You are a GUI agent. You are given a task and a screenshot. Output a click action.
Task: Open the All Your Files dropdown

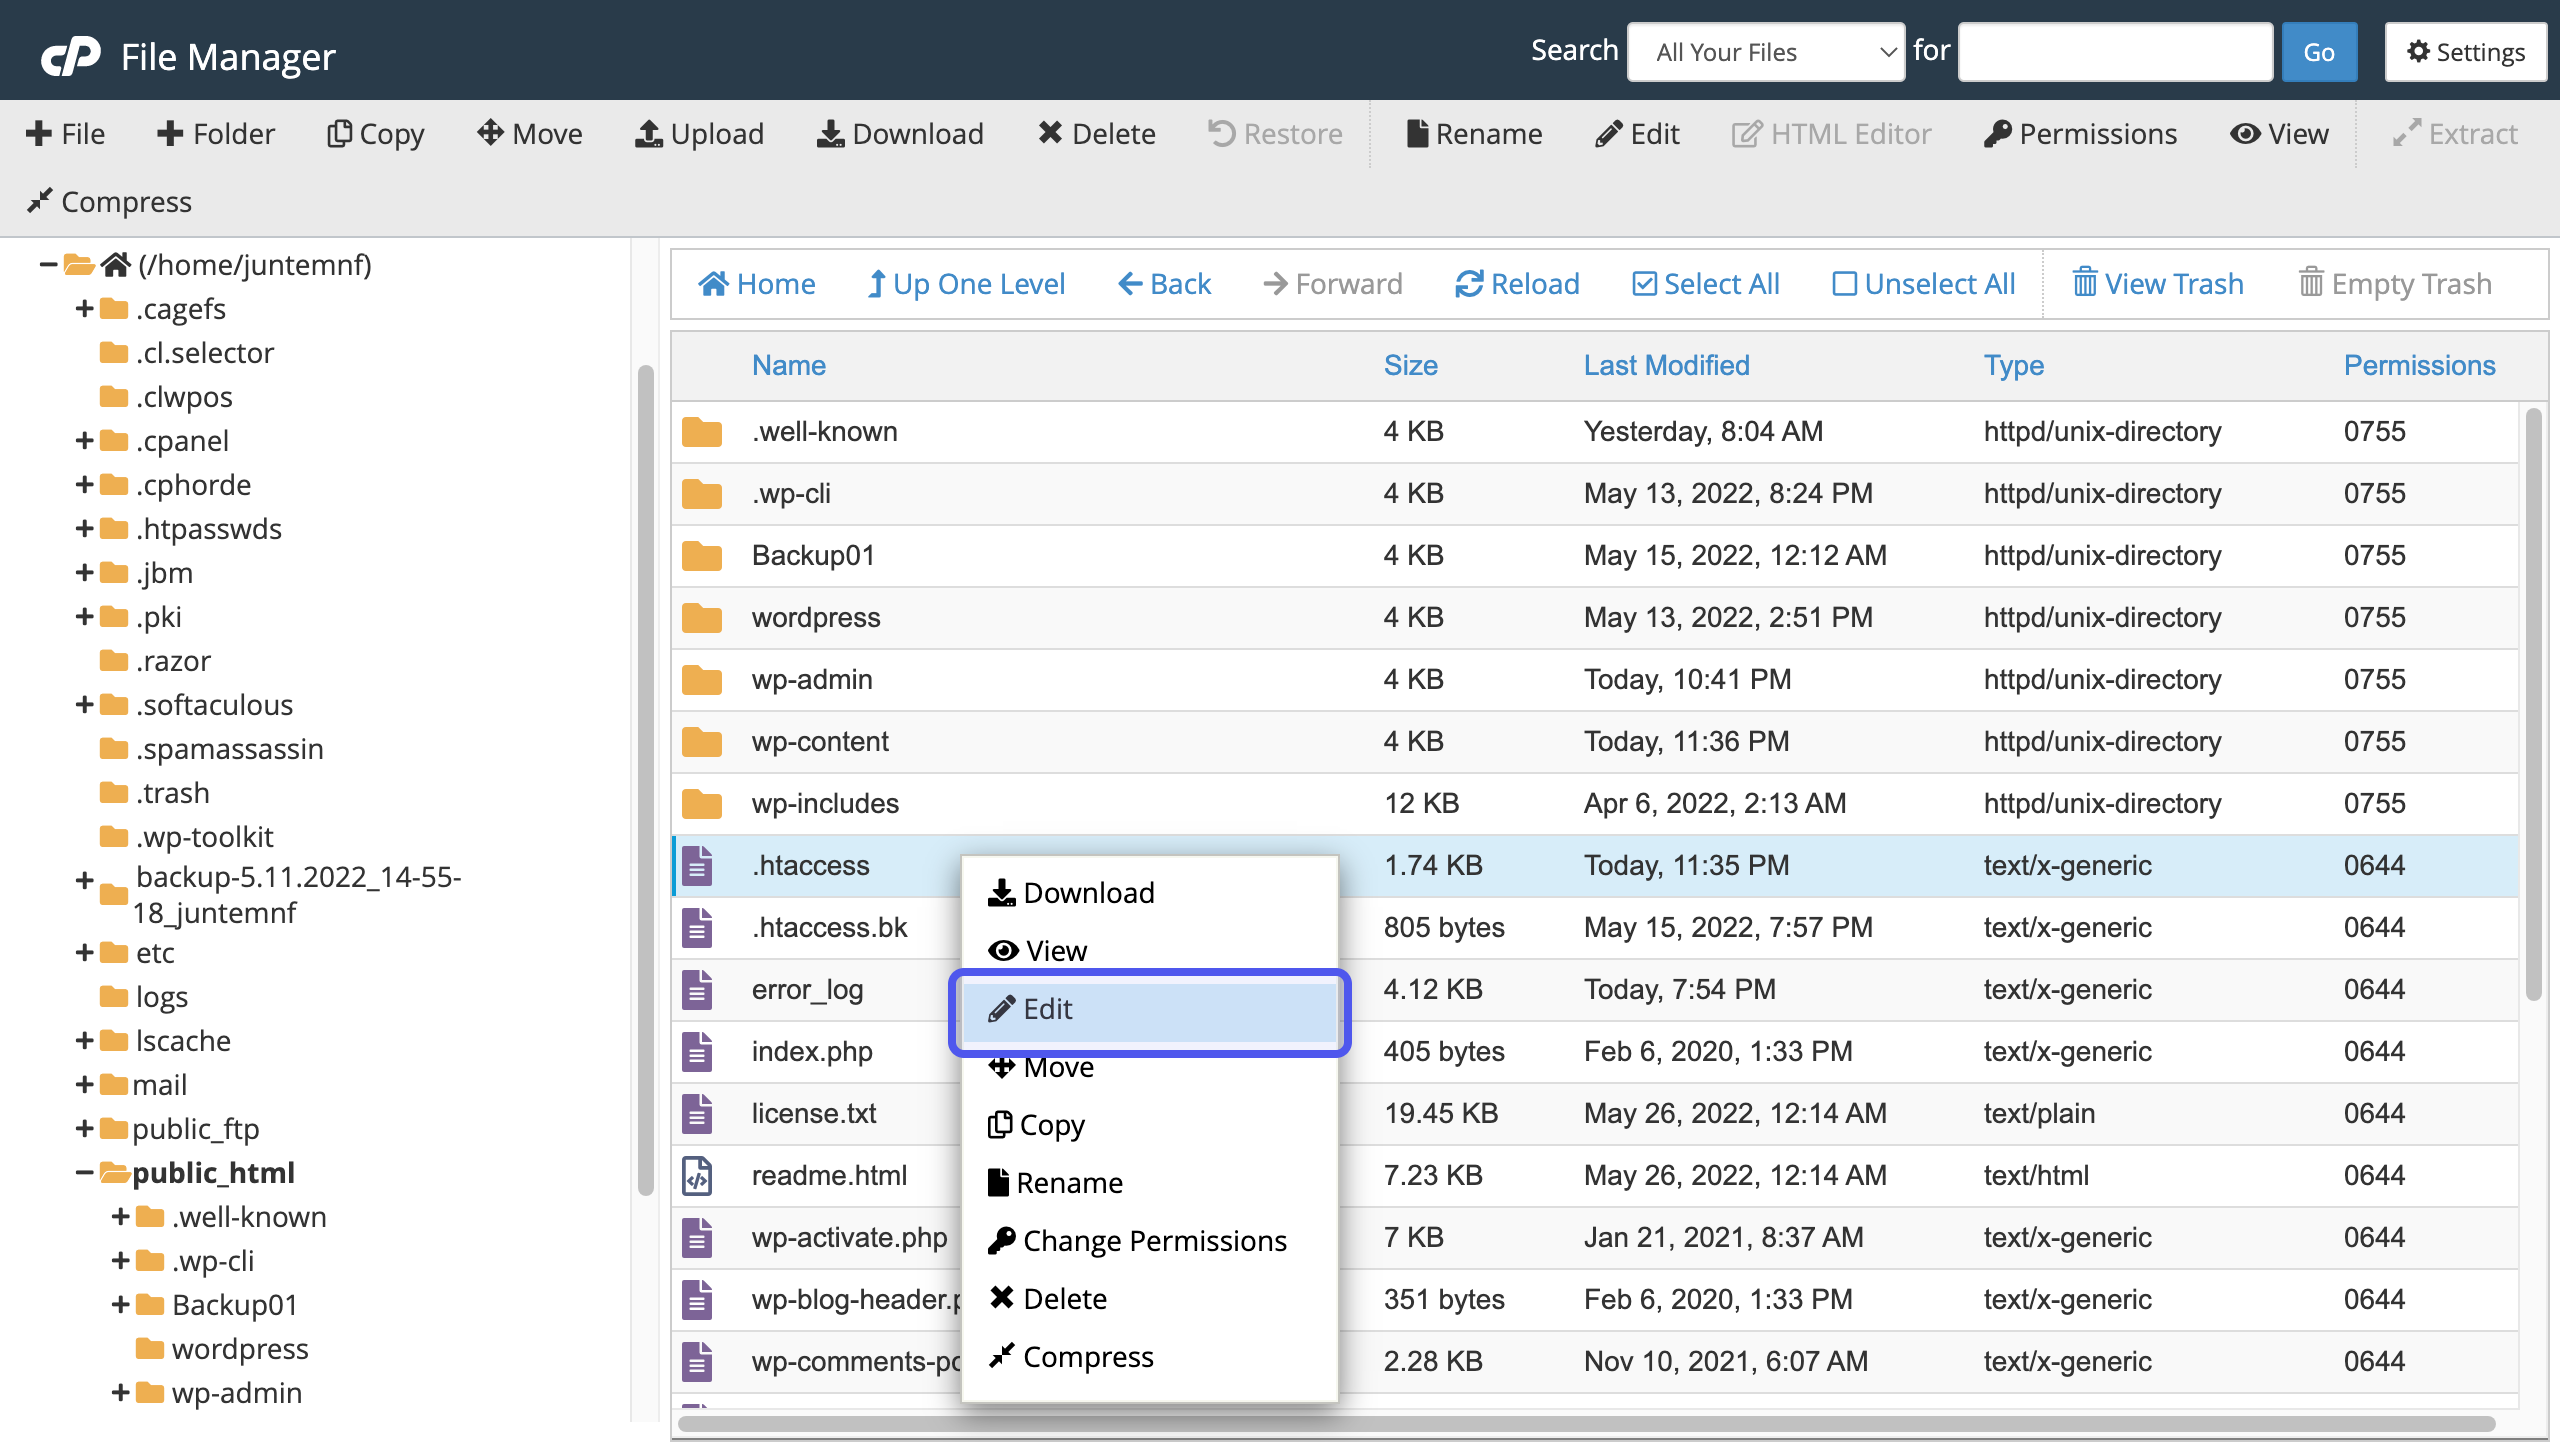pos(1766,52)
